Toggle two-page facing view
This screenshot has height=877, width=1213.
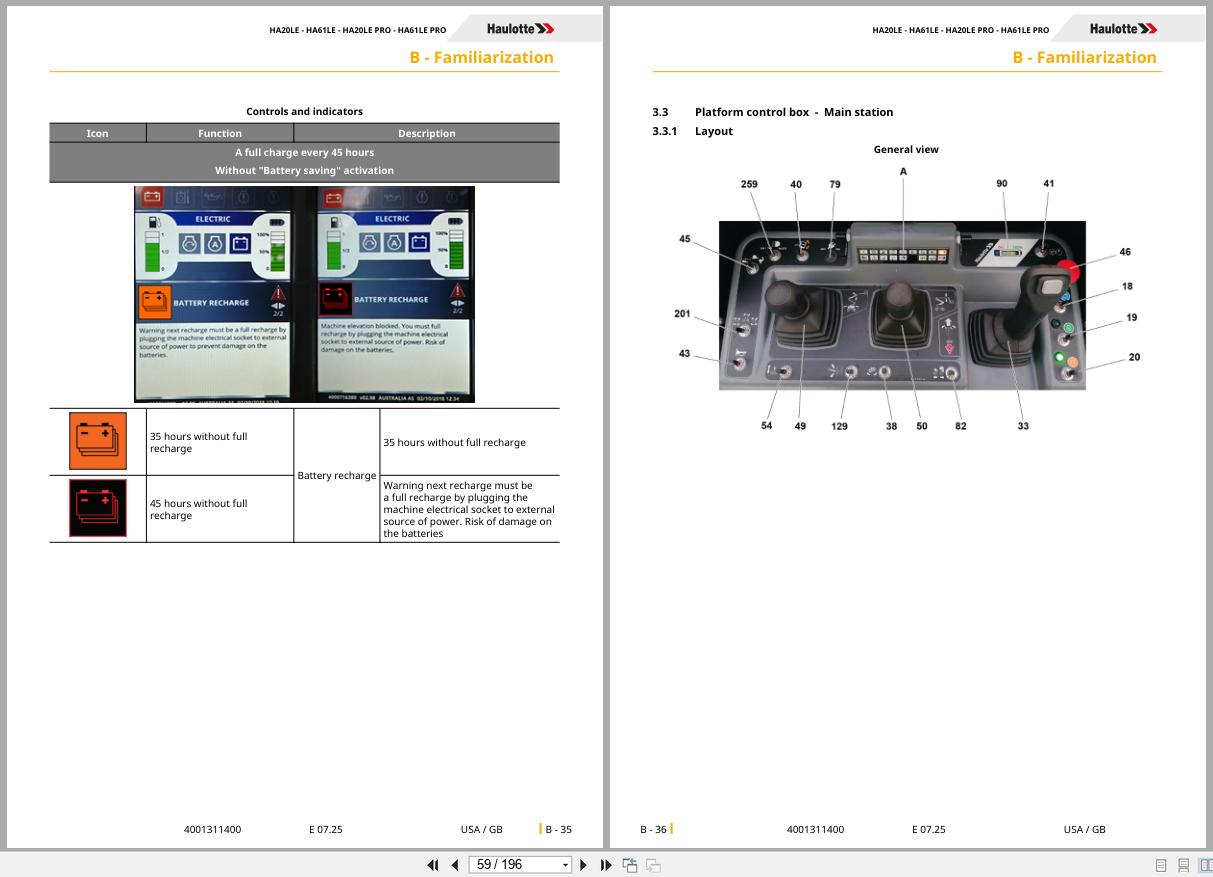point(1206,865)
